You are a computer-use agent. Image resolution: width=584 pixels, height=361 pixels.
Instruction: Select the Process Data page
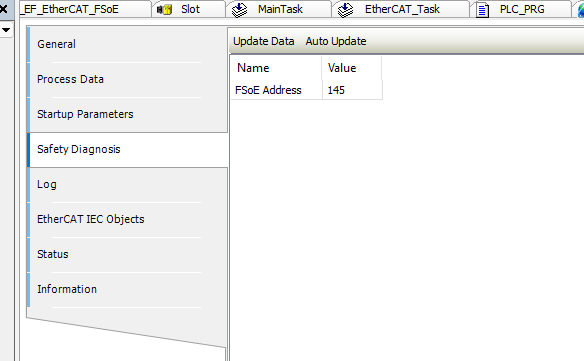[128, 79]
